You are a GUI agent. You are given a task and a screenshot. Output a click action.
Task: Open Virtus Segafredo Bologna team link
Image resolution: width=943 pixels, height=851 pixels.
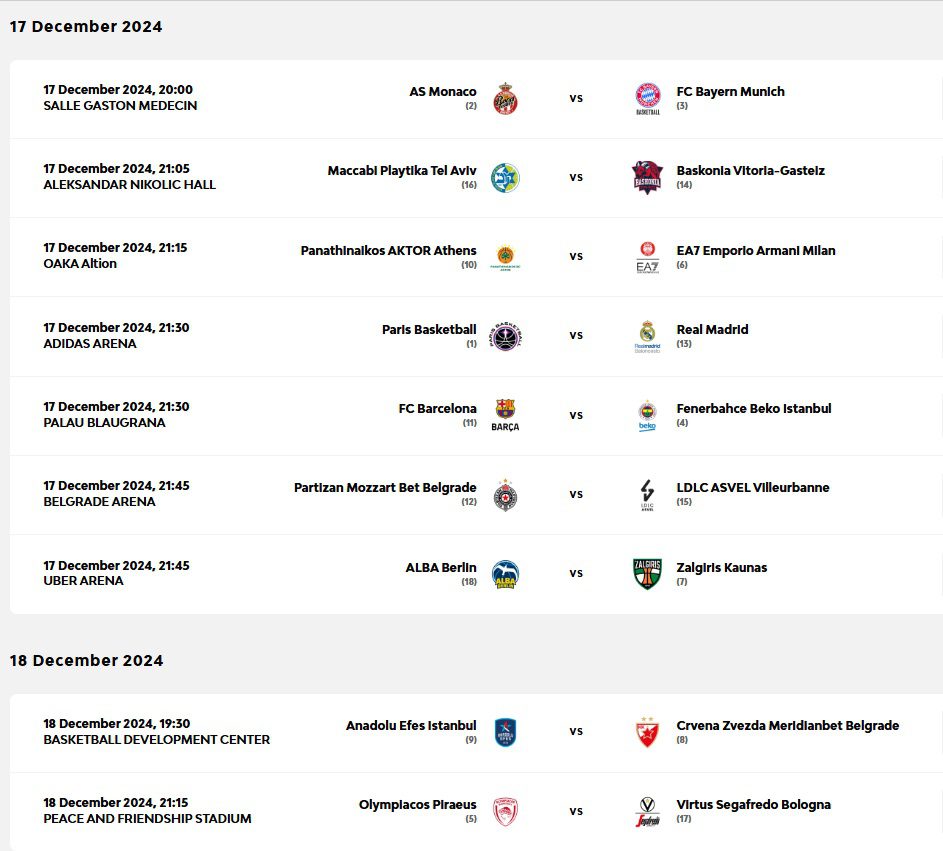tap(754, 805)
